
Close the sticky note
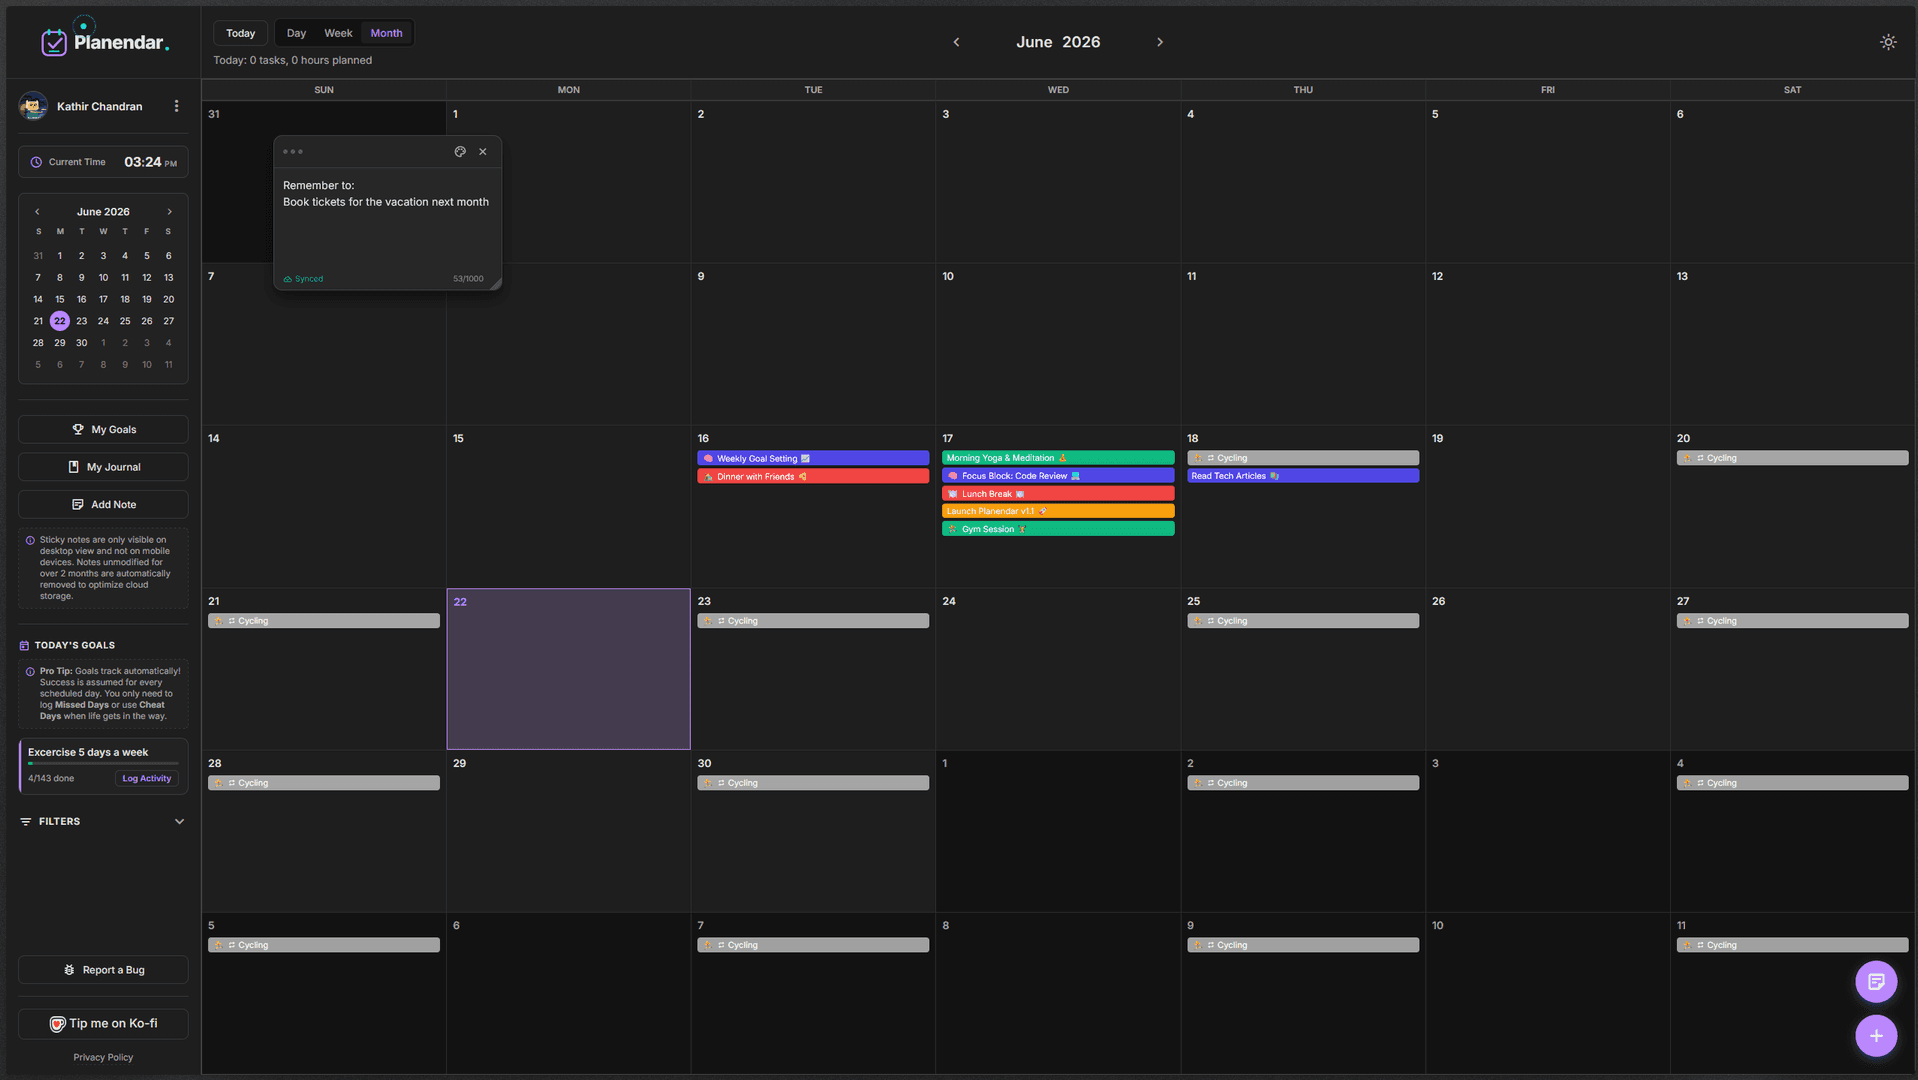coord(483,152)
